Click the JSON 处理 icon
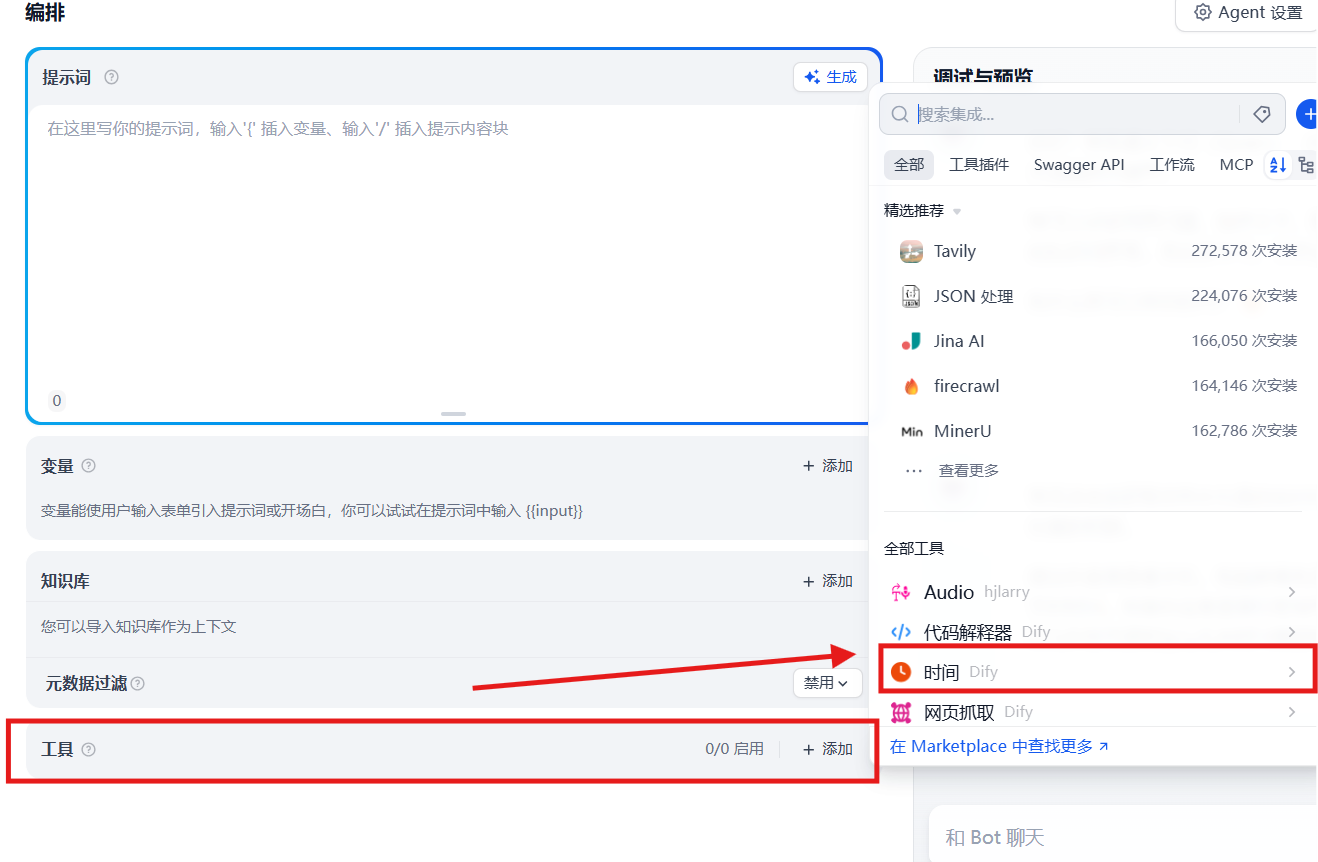The height and width of the screenshot is (862, 1318). coord(911,296)
